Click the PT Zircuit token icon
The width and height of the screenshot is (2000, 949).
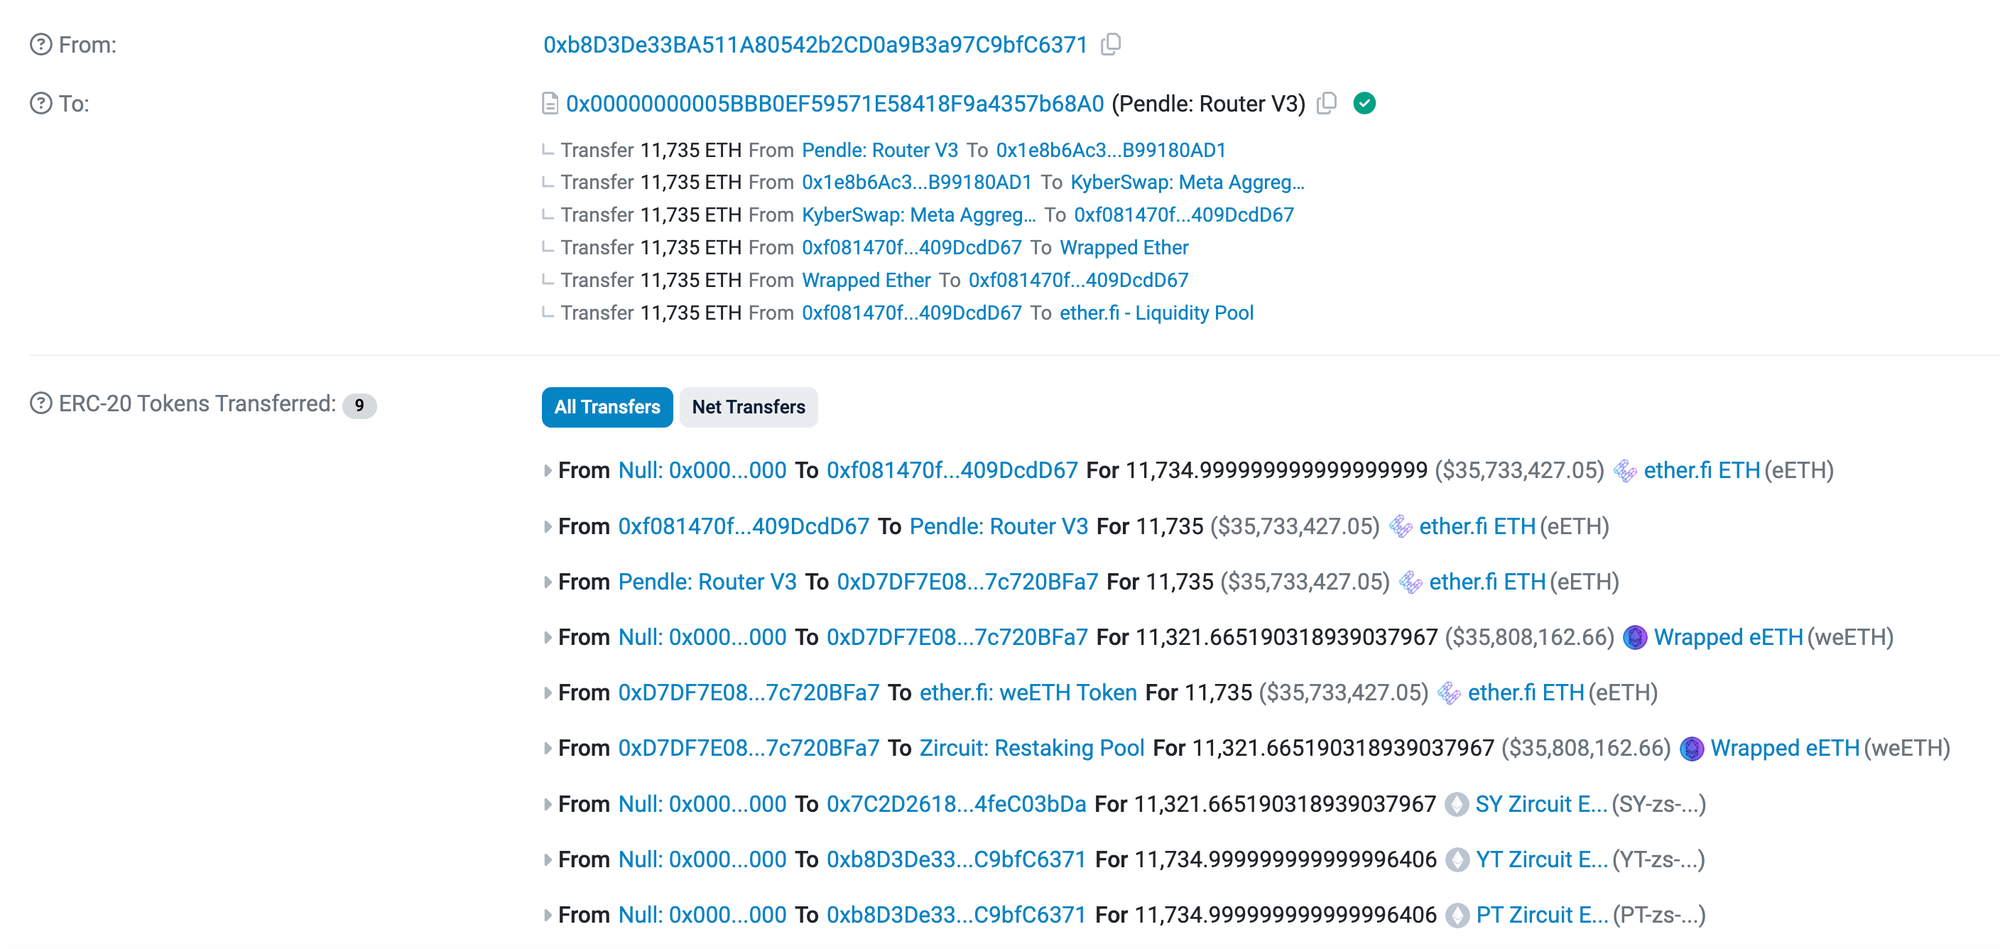tap(1458, 916)
